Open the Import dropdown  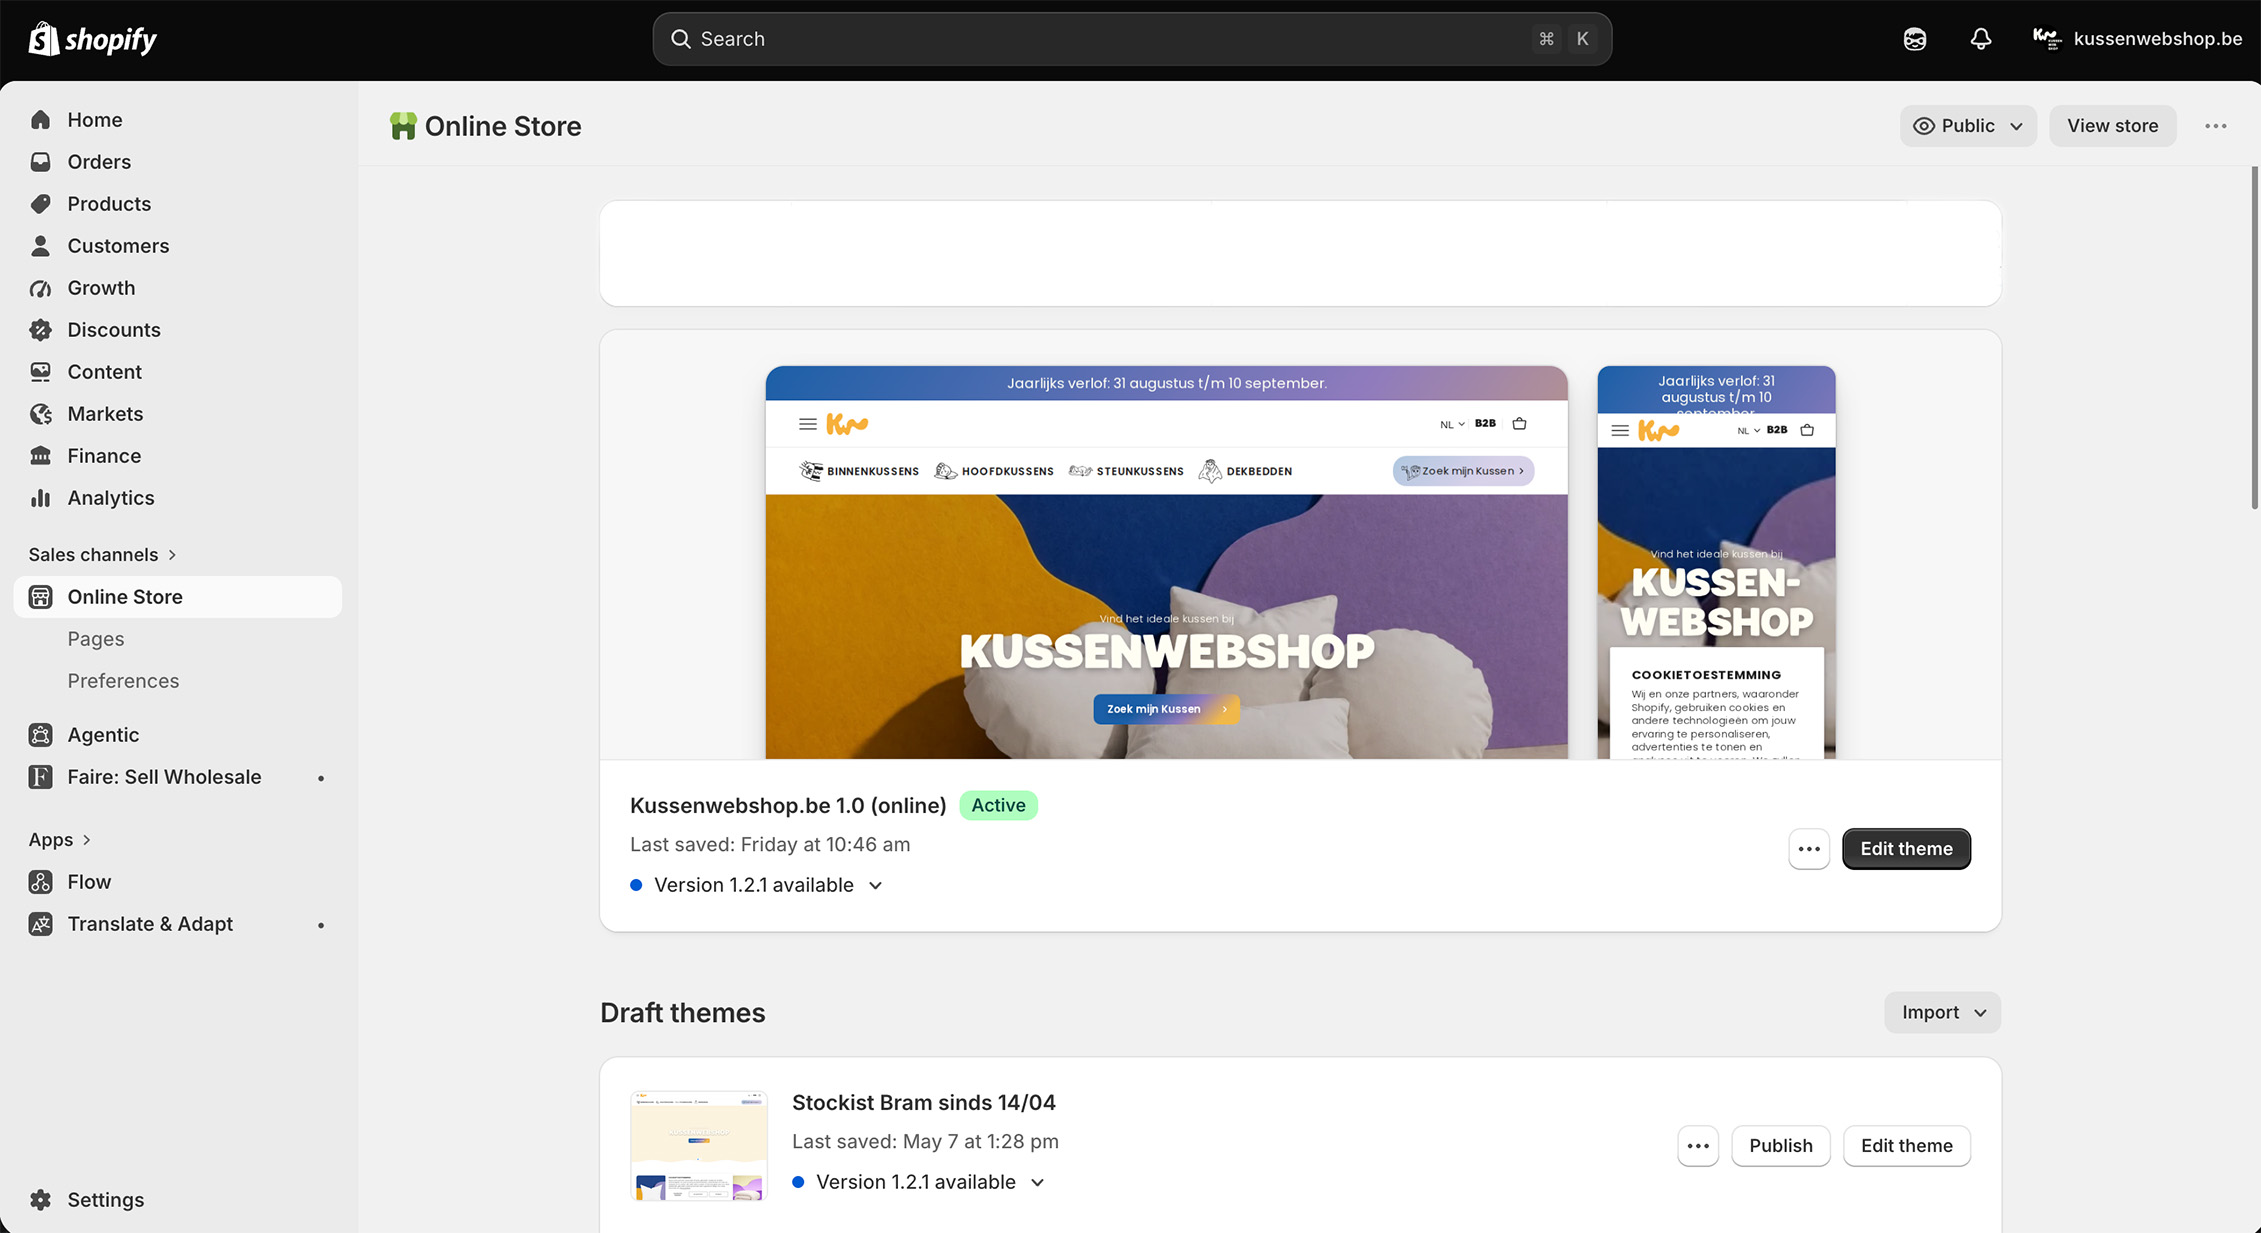pyautogui.click(x=1943, y=1012)
